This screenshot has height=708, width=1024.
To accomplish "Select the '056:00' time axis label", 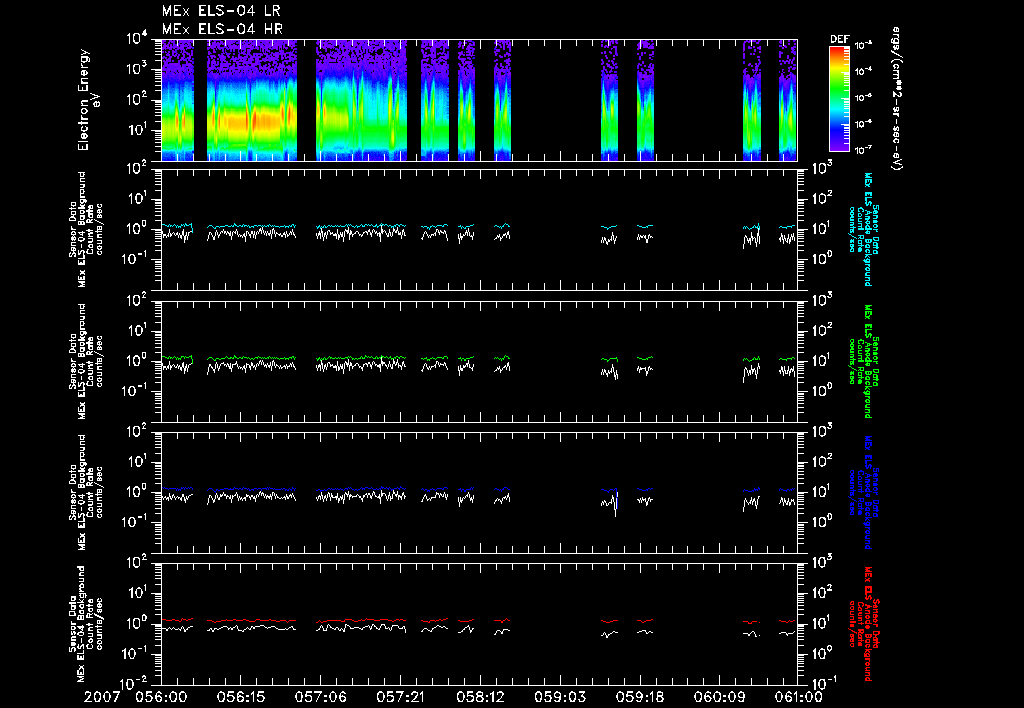I will pos(161,697).
